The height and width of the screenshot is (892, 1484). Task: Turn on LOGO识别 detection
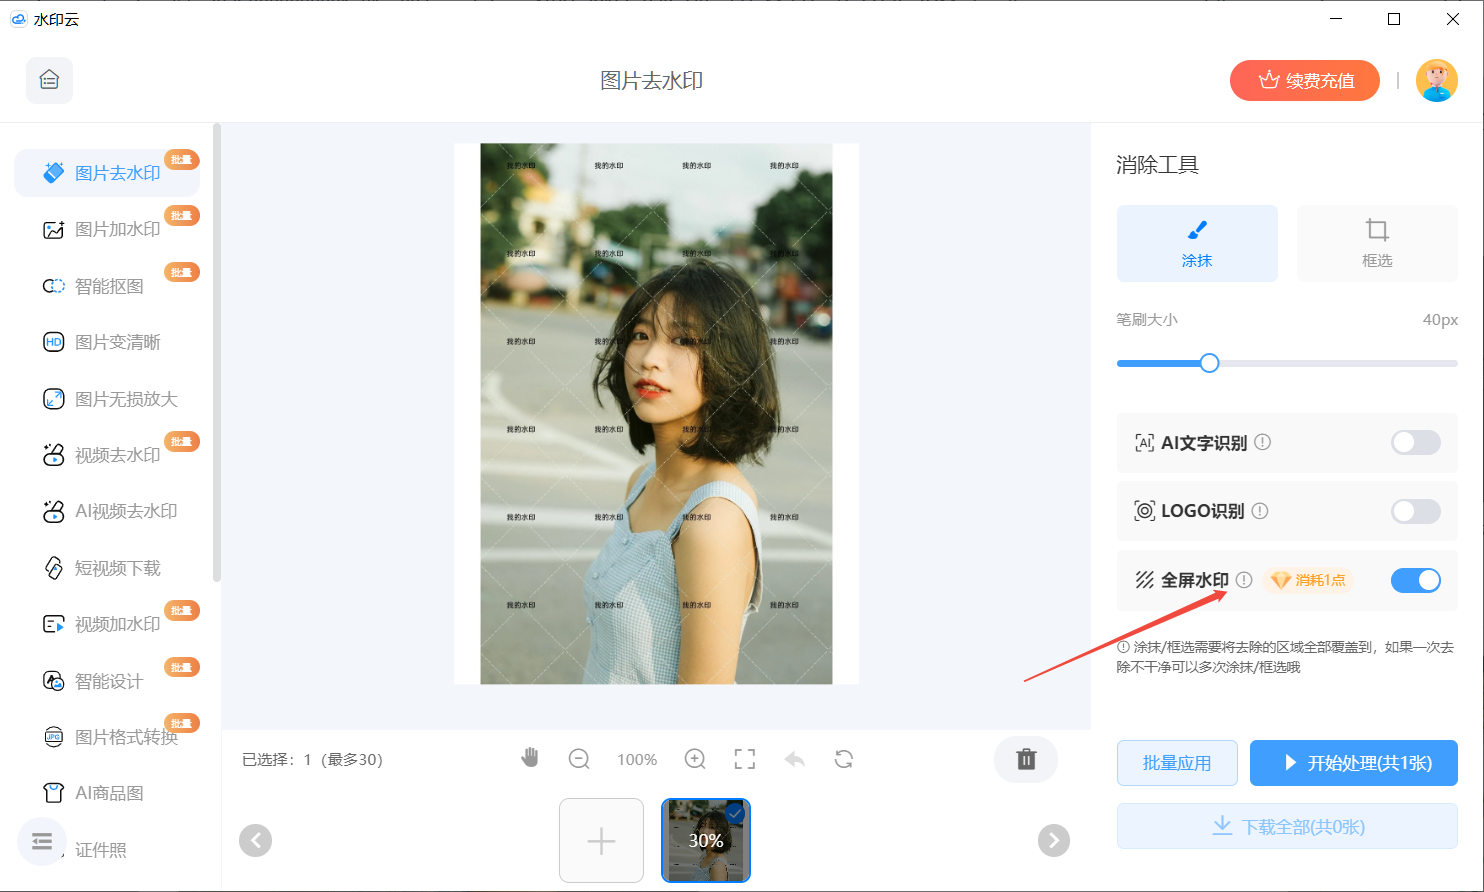point(1415,511)
